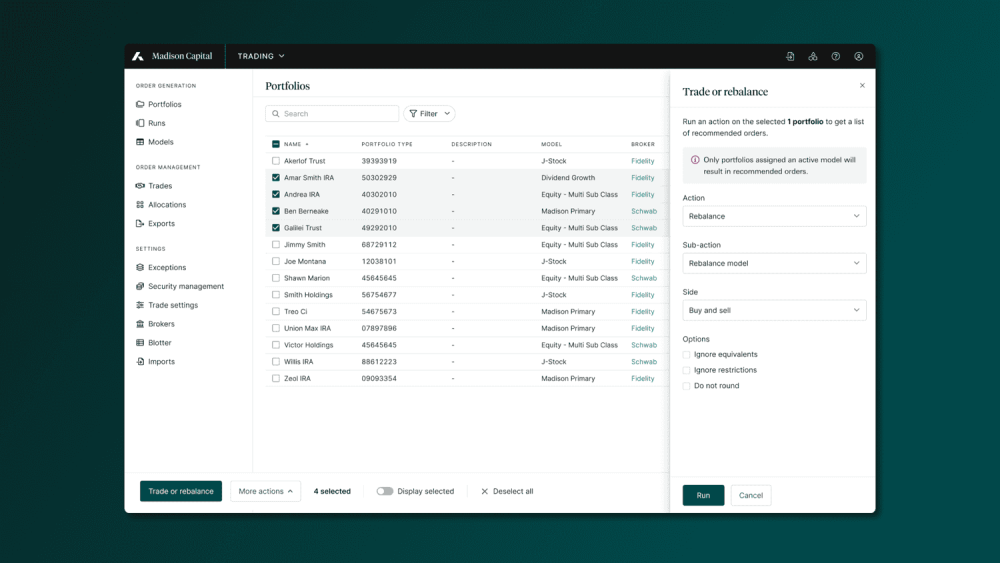Select the Akerlof Trust row checkbox

(276, 161)
